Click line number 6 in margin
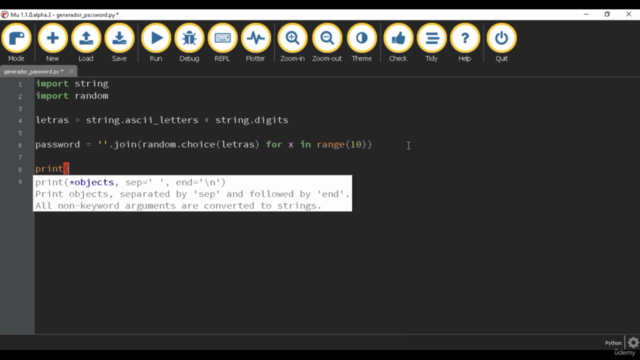This screenshot has width=640, height=360. click(x=20, y=145)
